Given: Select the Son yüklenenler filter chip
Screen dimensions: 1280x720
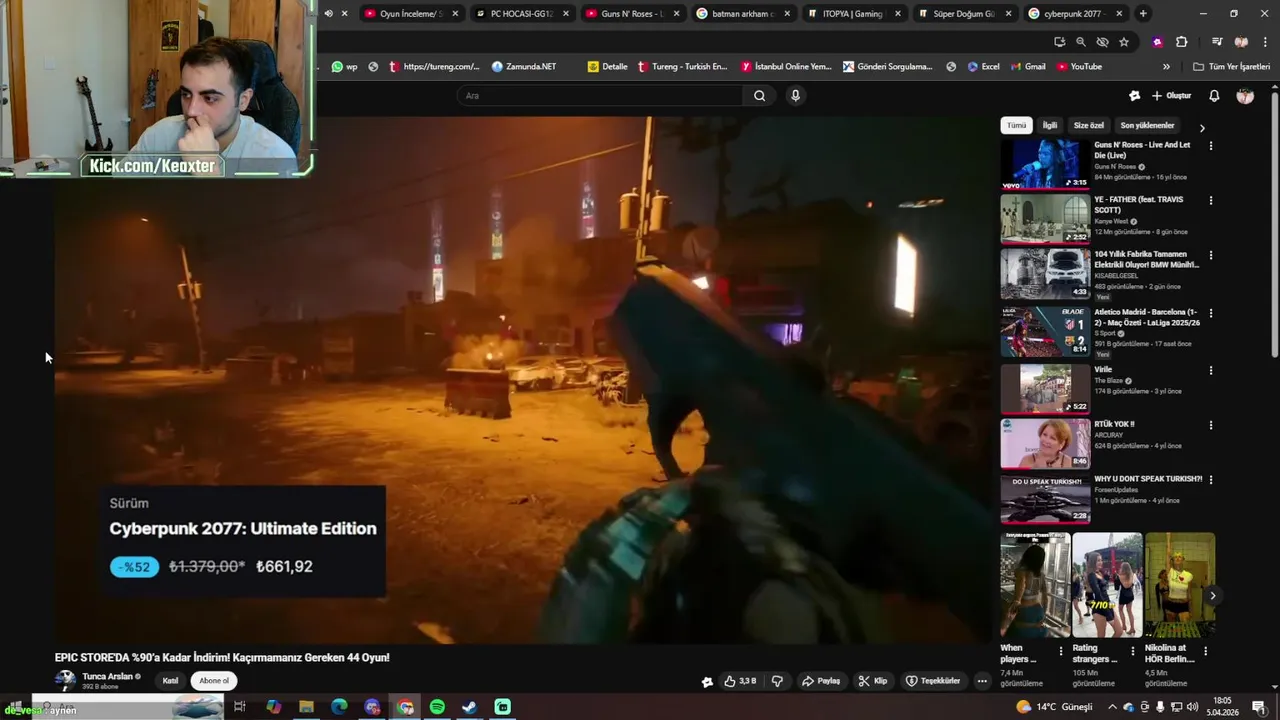Looking at the screenshot, I should click(x=1147, y=126).
